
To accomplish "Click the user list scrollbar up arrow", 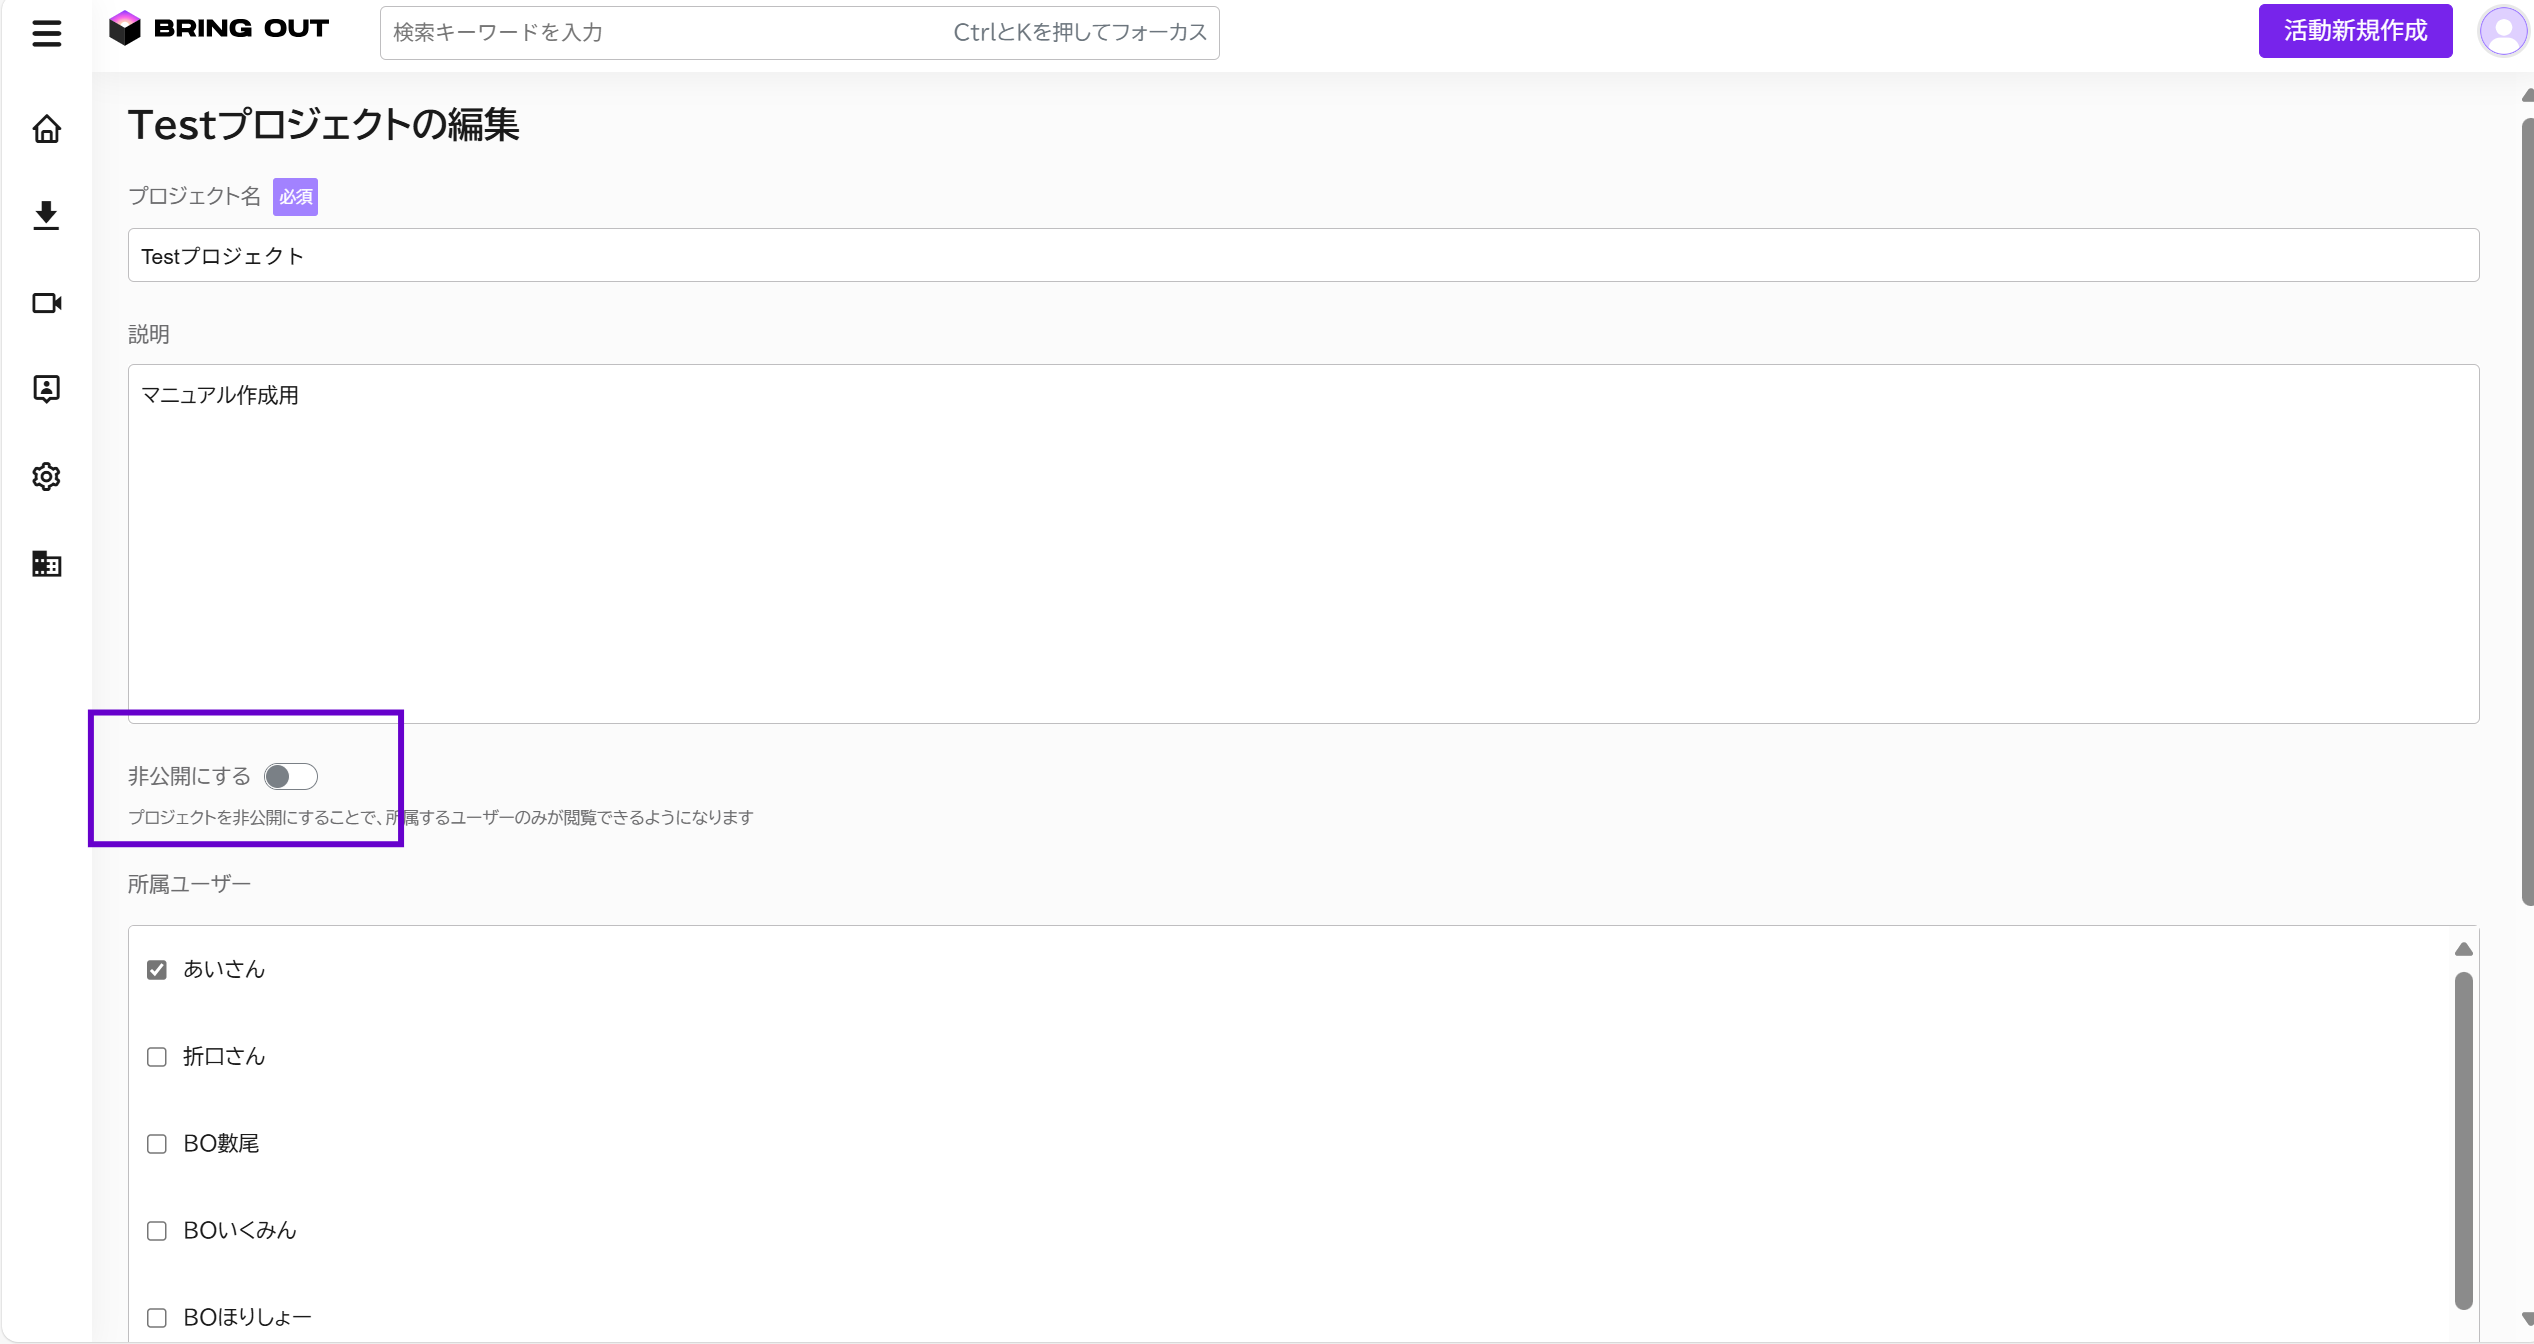I will tap(2463, 949).
